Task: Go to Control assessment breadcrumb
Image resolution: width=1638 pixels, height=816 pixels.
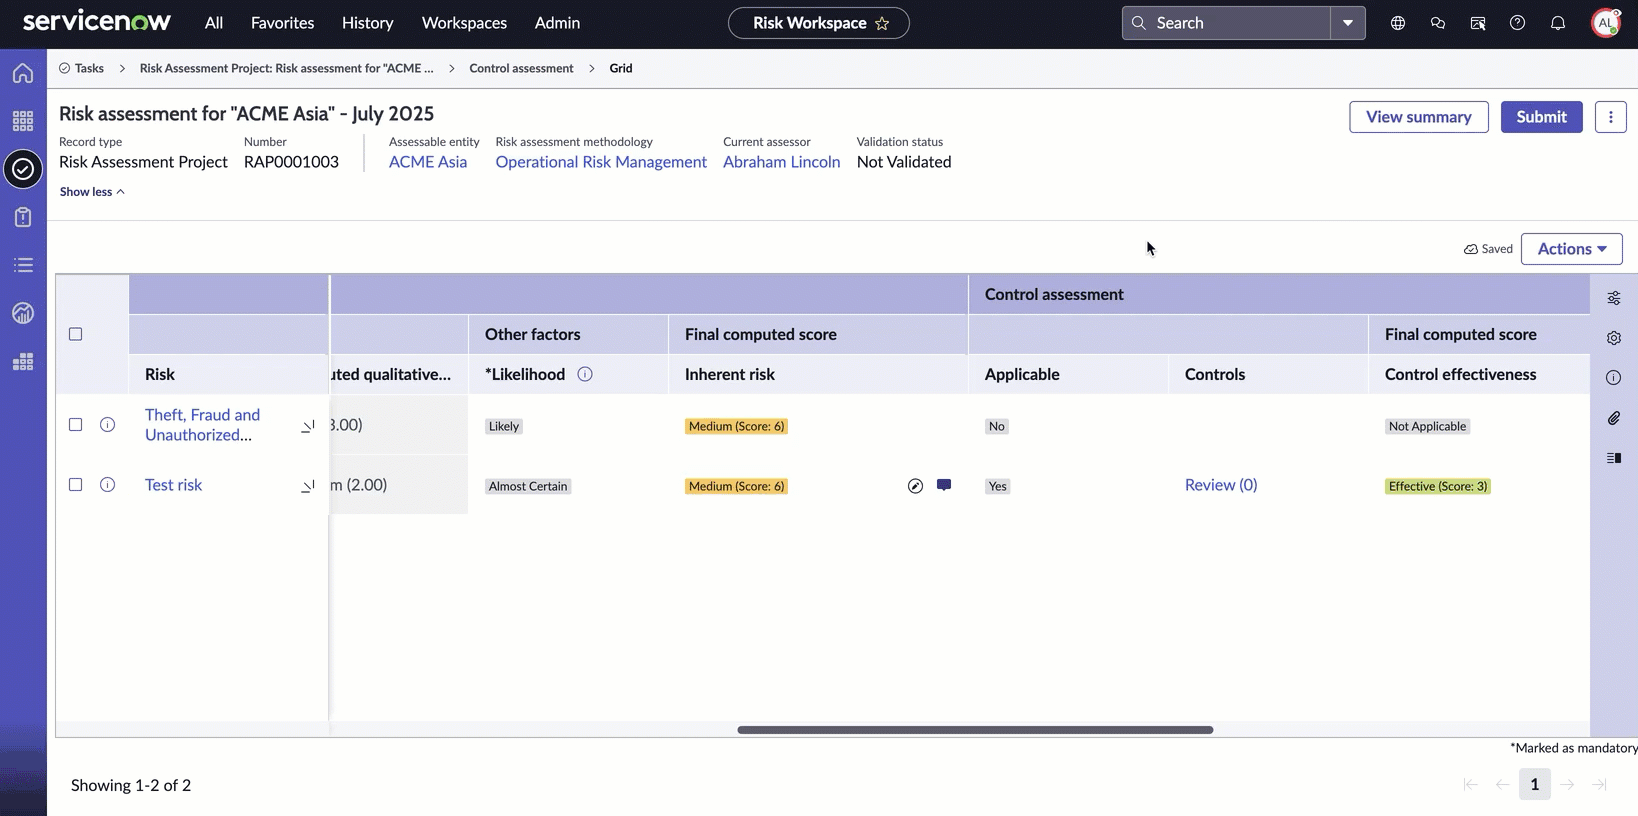Action: (x=521, y=68)
